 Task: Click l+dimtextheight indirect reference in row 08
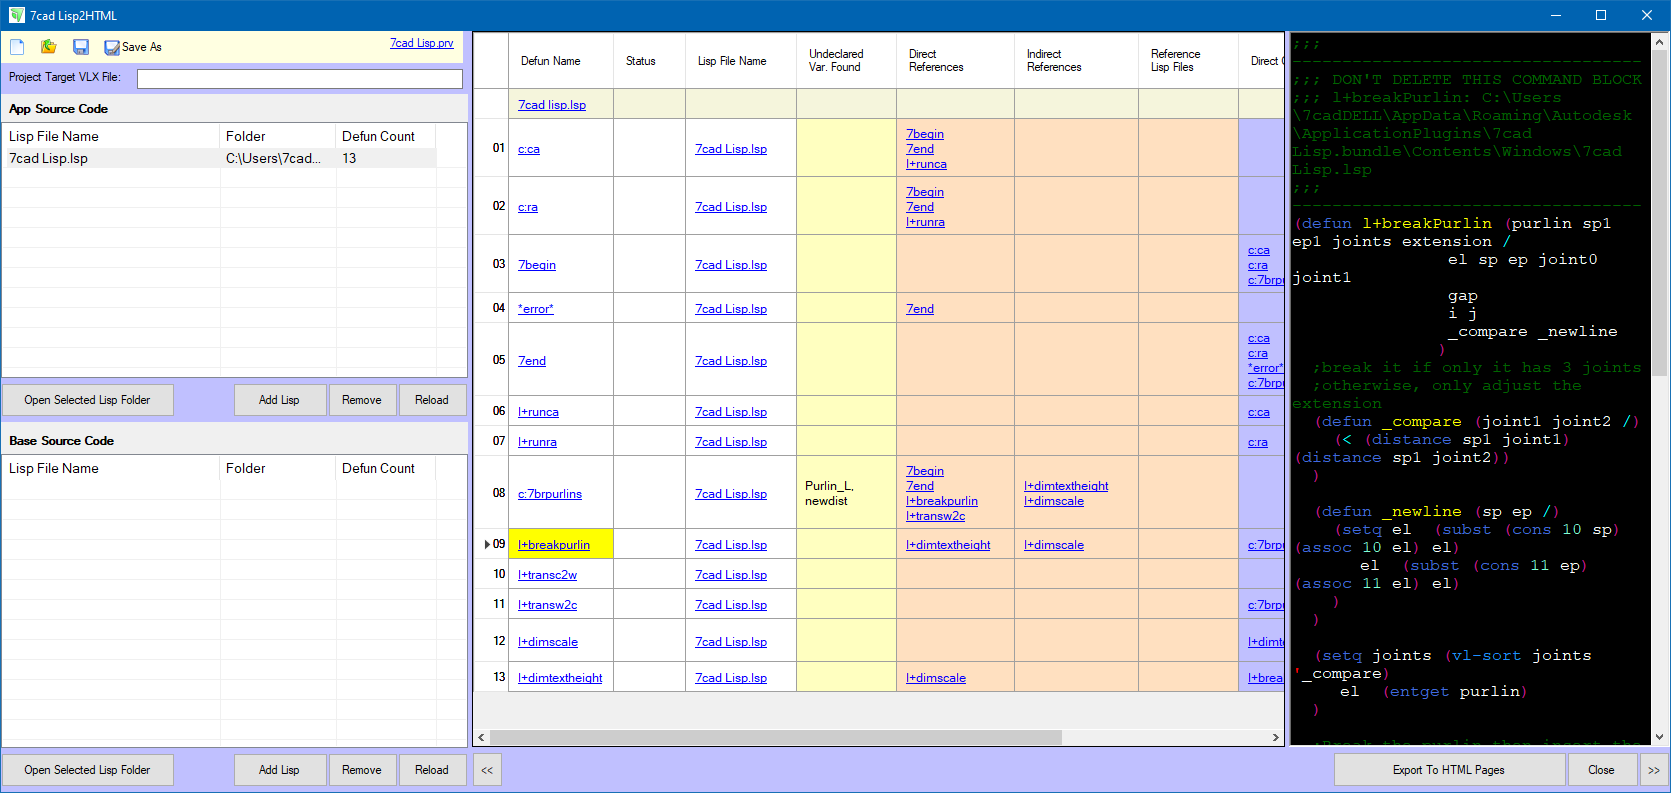1066,486
